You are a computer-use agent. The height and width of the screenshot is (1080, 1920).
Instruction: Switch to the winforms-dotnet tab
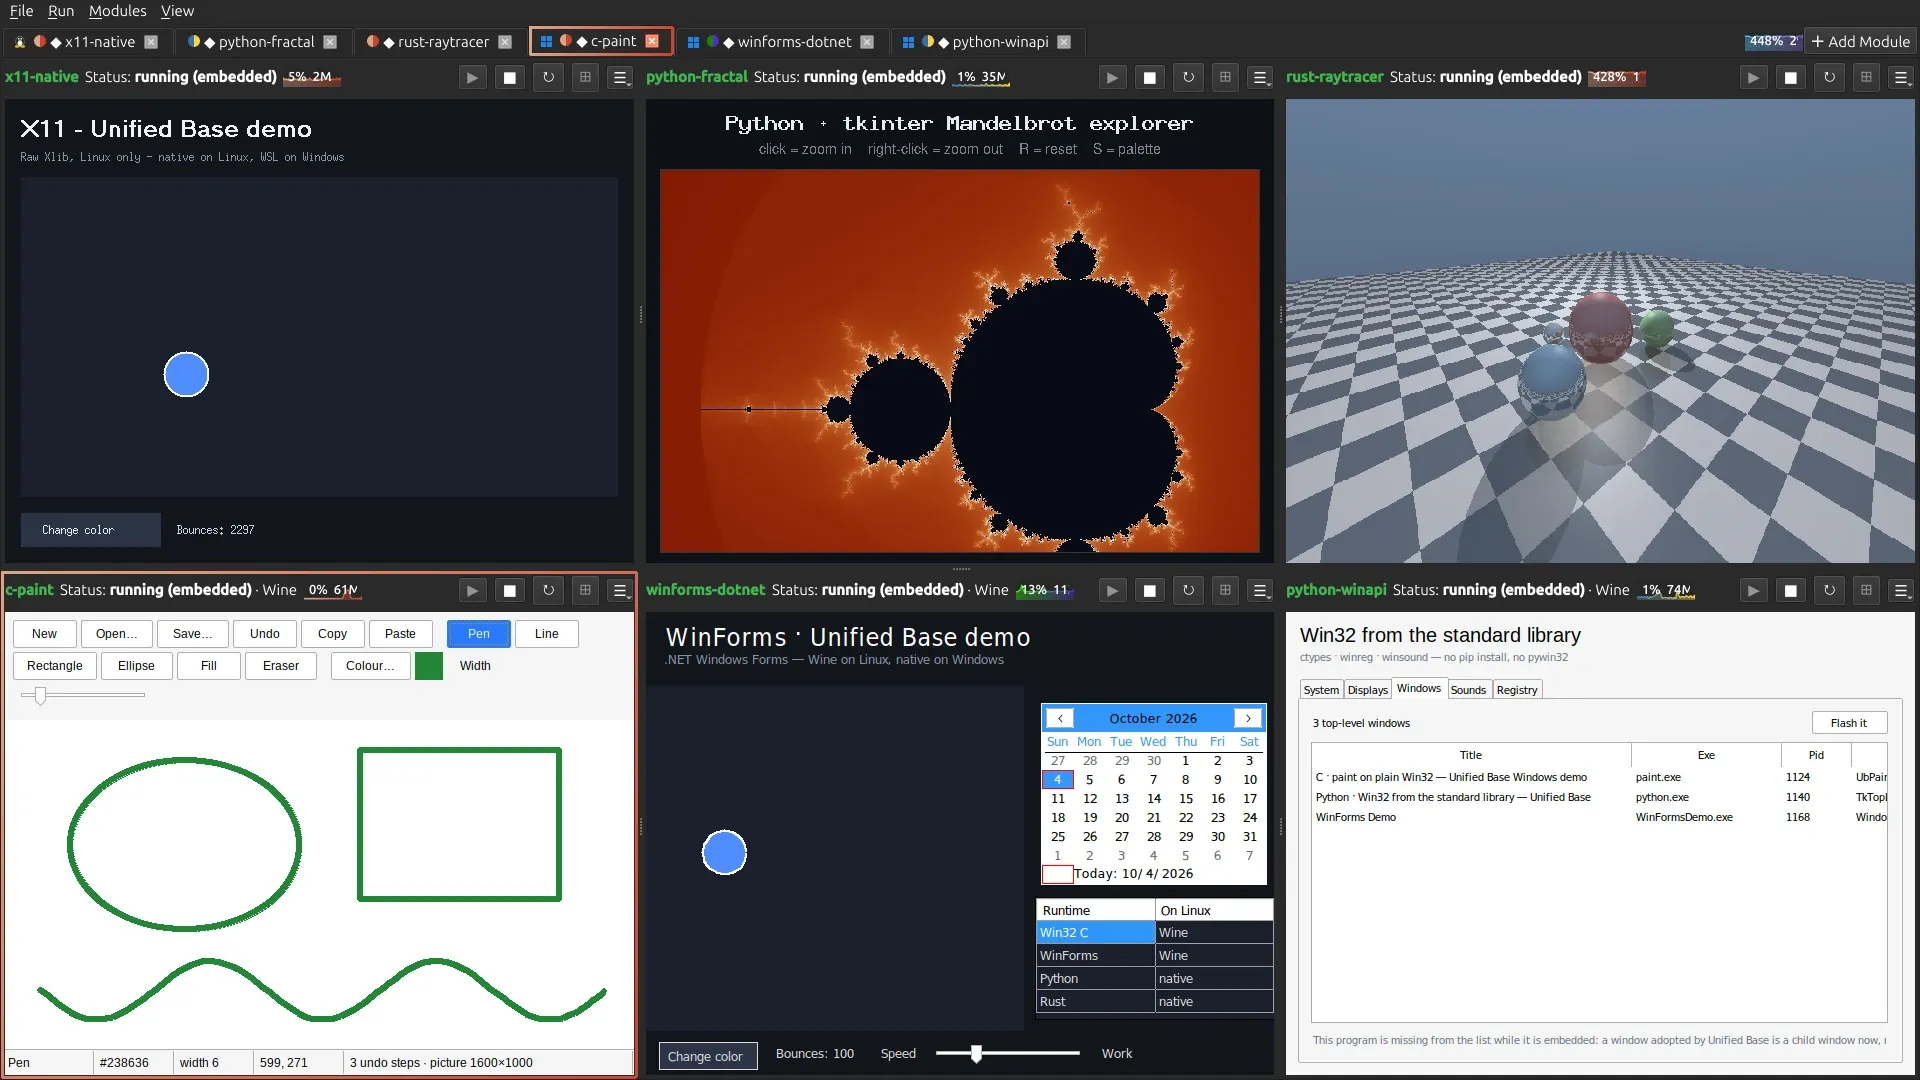780,42
